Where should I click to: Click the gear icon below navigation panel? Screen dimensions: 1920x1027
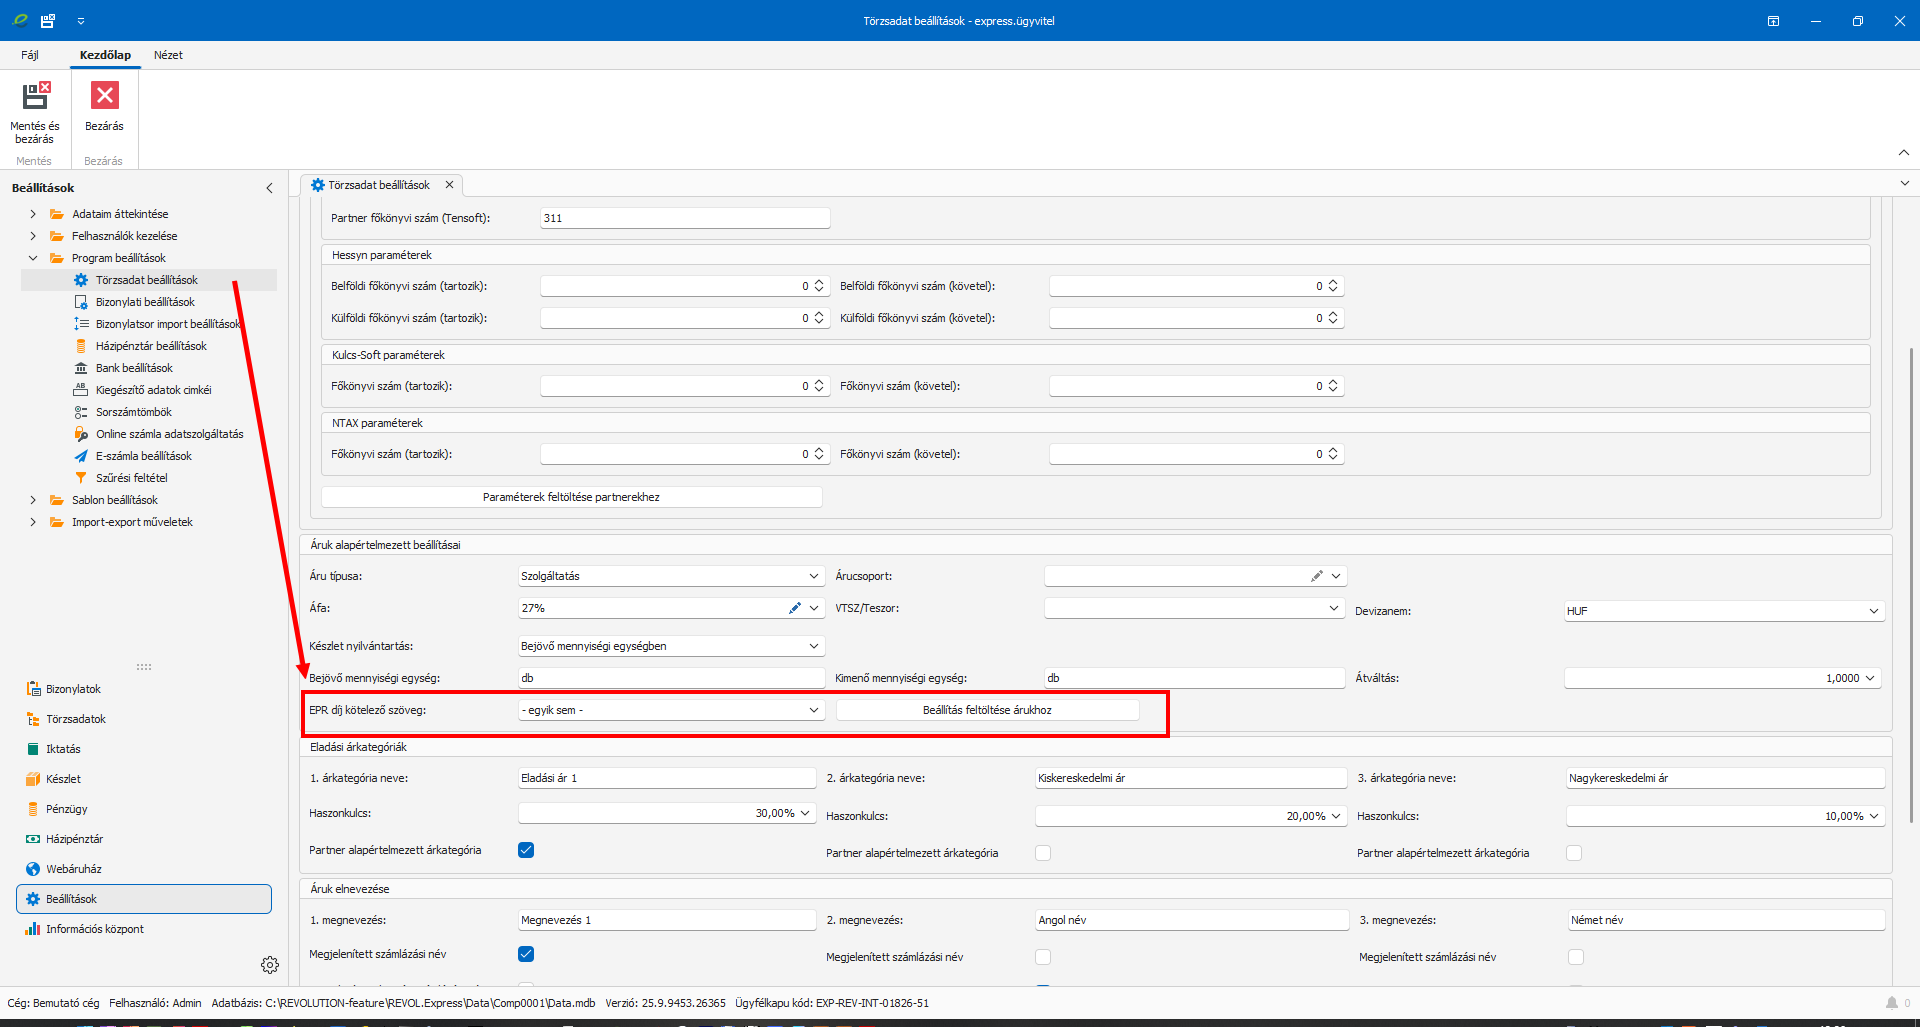click(269, 965)
